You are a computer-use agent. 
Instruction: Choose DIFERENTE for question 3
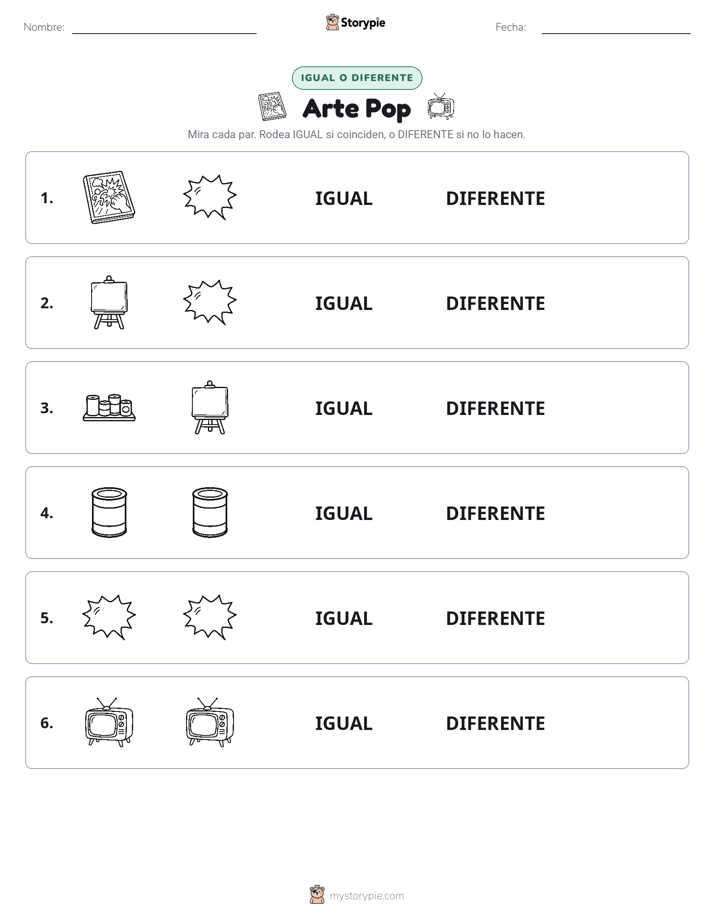(x=495, y=408)
